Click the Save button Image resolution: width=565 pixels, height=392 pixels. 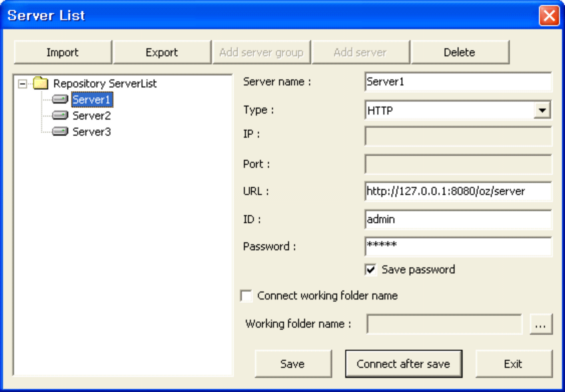(x=293, y=364)
